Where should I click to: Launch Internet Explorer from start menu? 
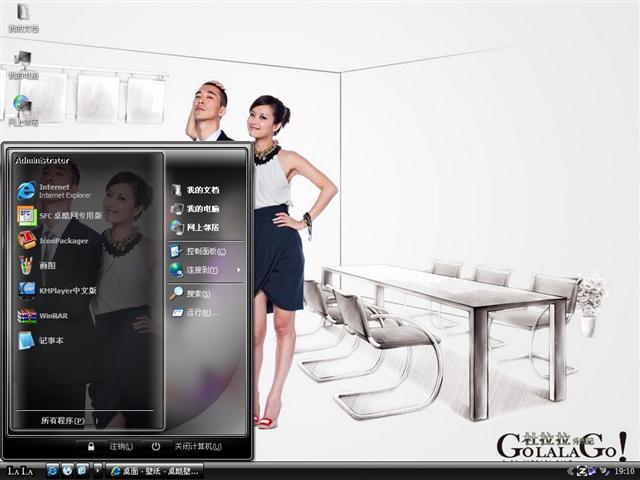pyautogui.click(x=55, y=191)
